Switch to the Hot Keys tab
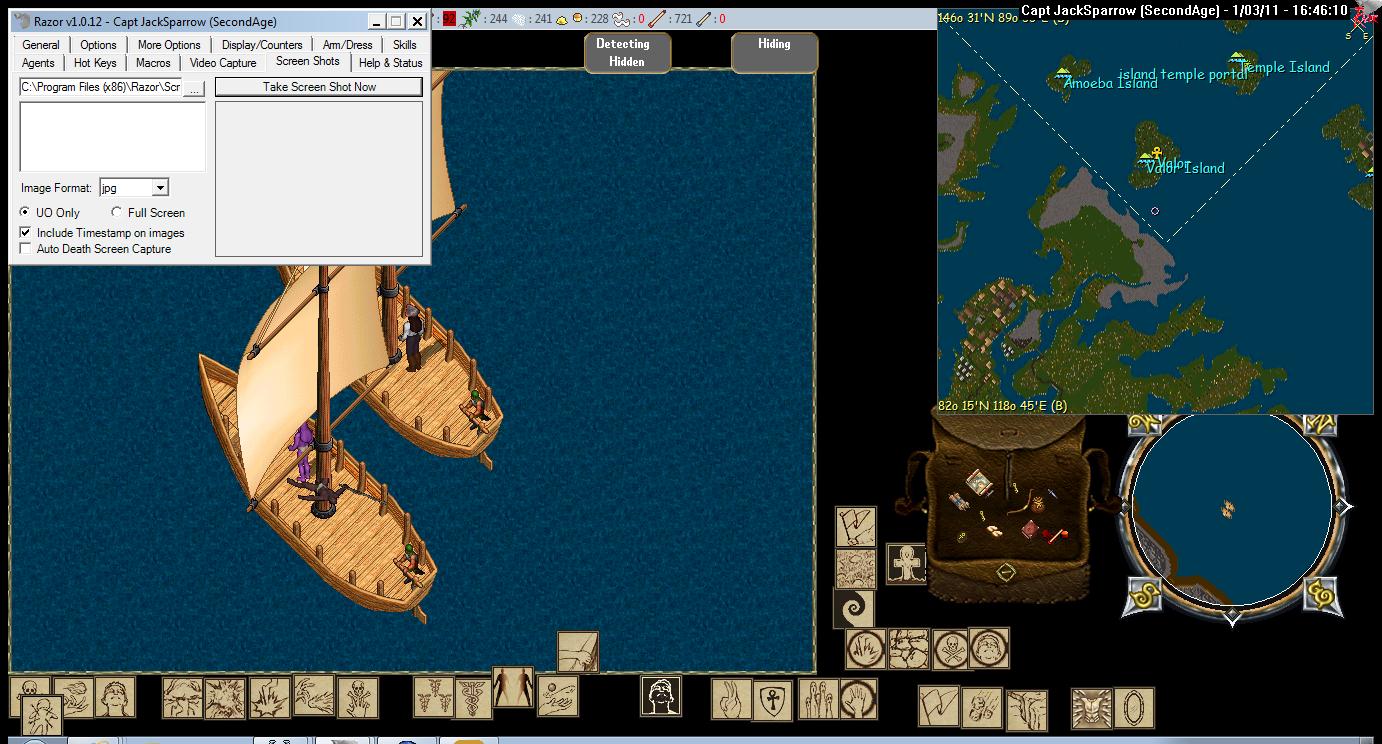The height and width of the screenshot is (744, 1382). 95,63
